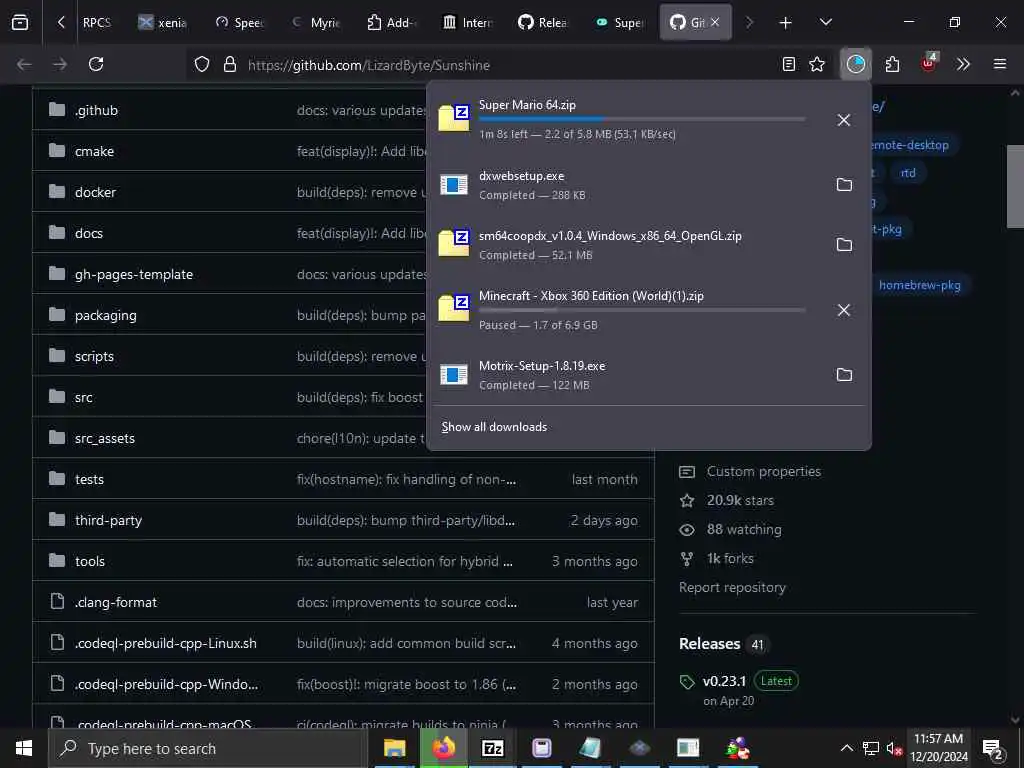The height and width of the screenshot is (768, 1024).
Task: Open File Explorer from the taskbar
Action: point(394,748)
